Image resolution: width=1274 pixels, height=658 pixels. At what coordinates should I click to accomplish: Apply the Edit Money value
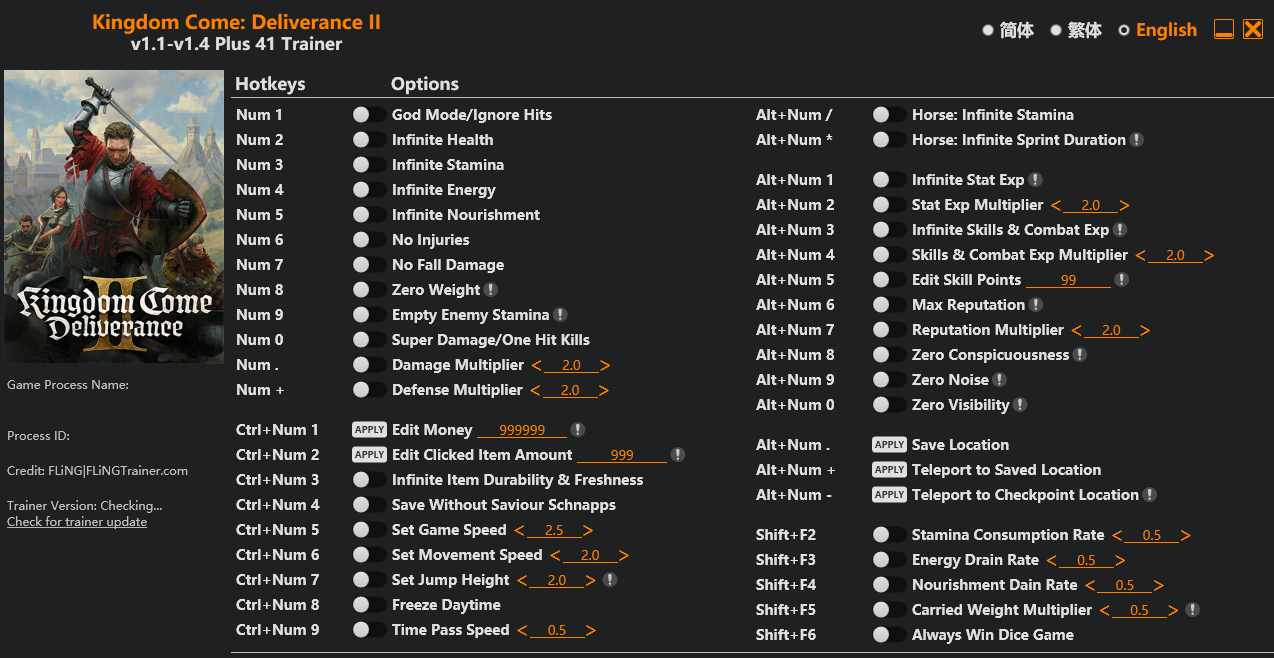pyautogui.click(x=369, y=430)
